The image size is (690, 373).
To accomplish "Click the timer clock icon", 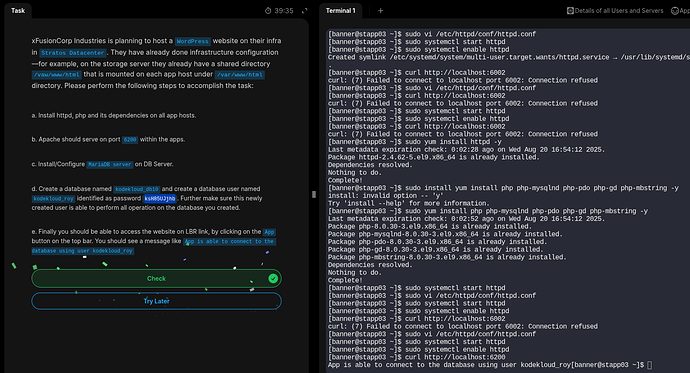I will [268, 11].
